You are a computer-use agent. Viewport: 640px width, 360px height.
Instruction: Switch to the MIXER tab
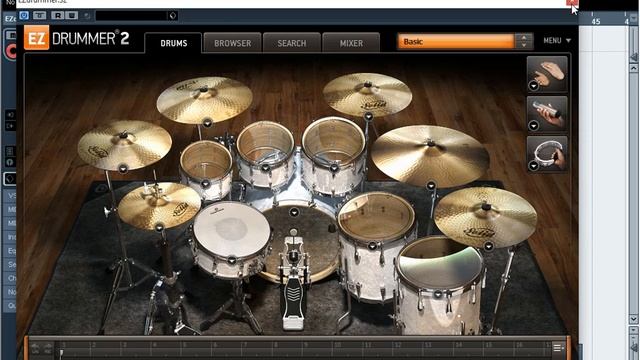click(351, 43)
